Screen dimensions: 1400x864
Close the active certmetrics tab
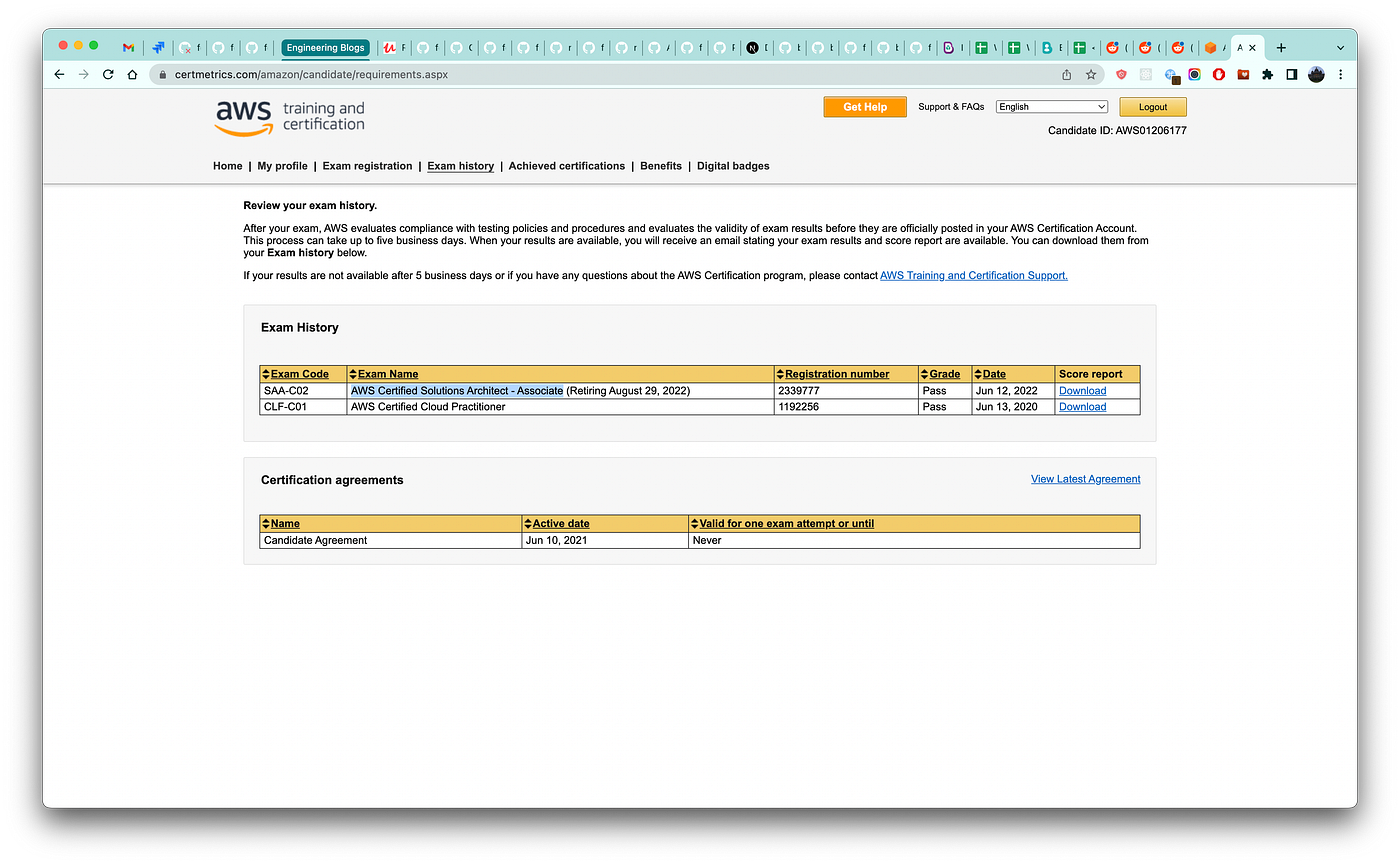[x=1252, y=47]
